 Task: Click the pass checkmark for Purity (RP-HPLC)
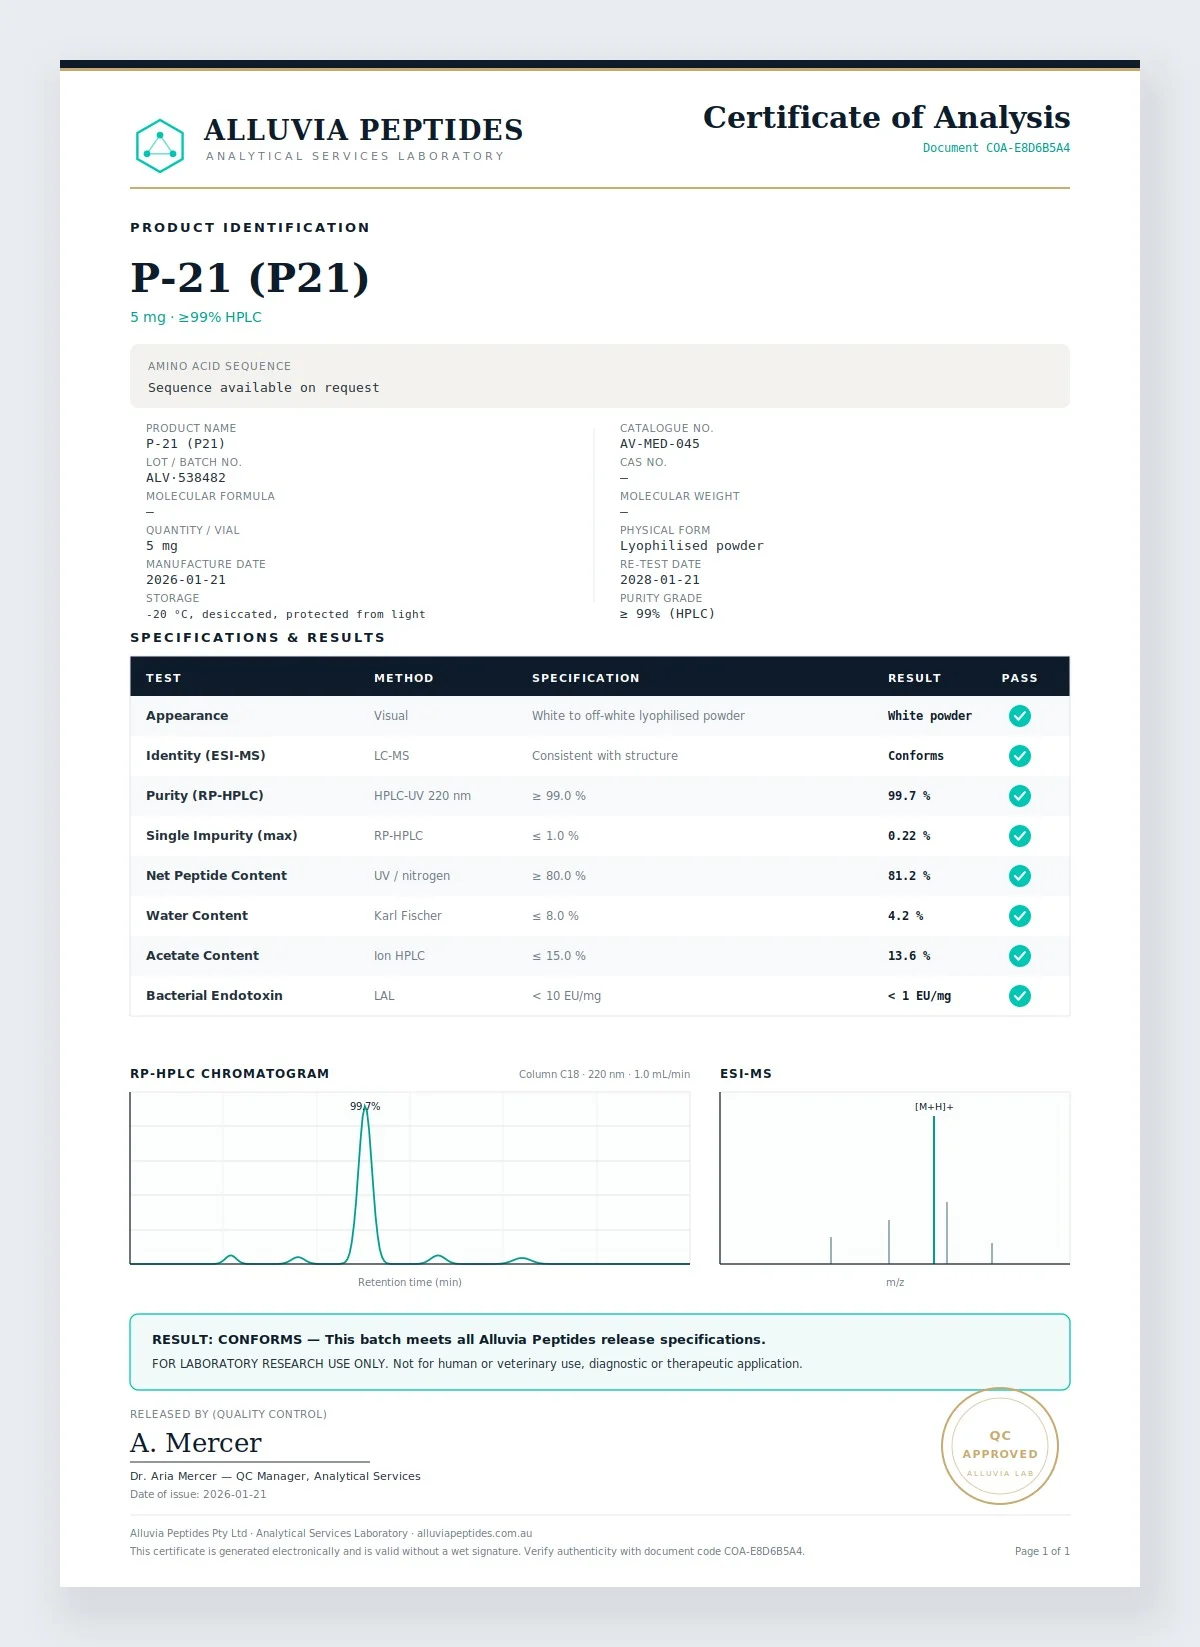pyautogui.click(x=1019, y=796)
